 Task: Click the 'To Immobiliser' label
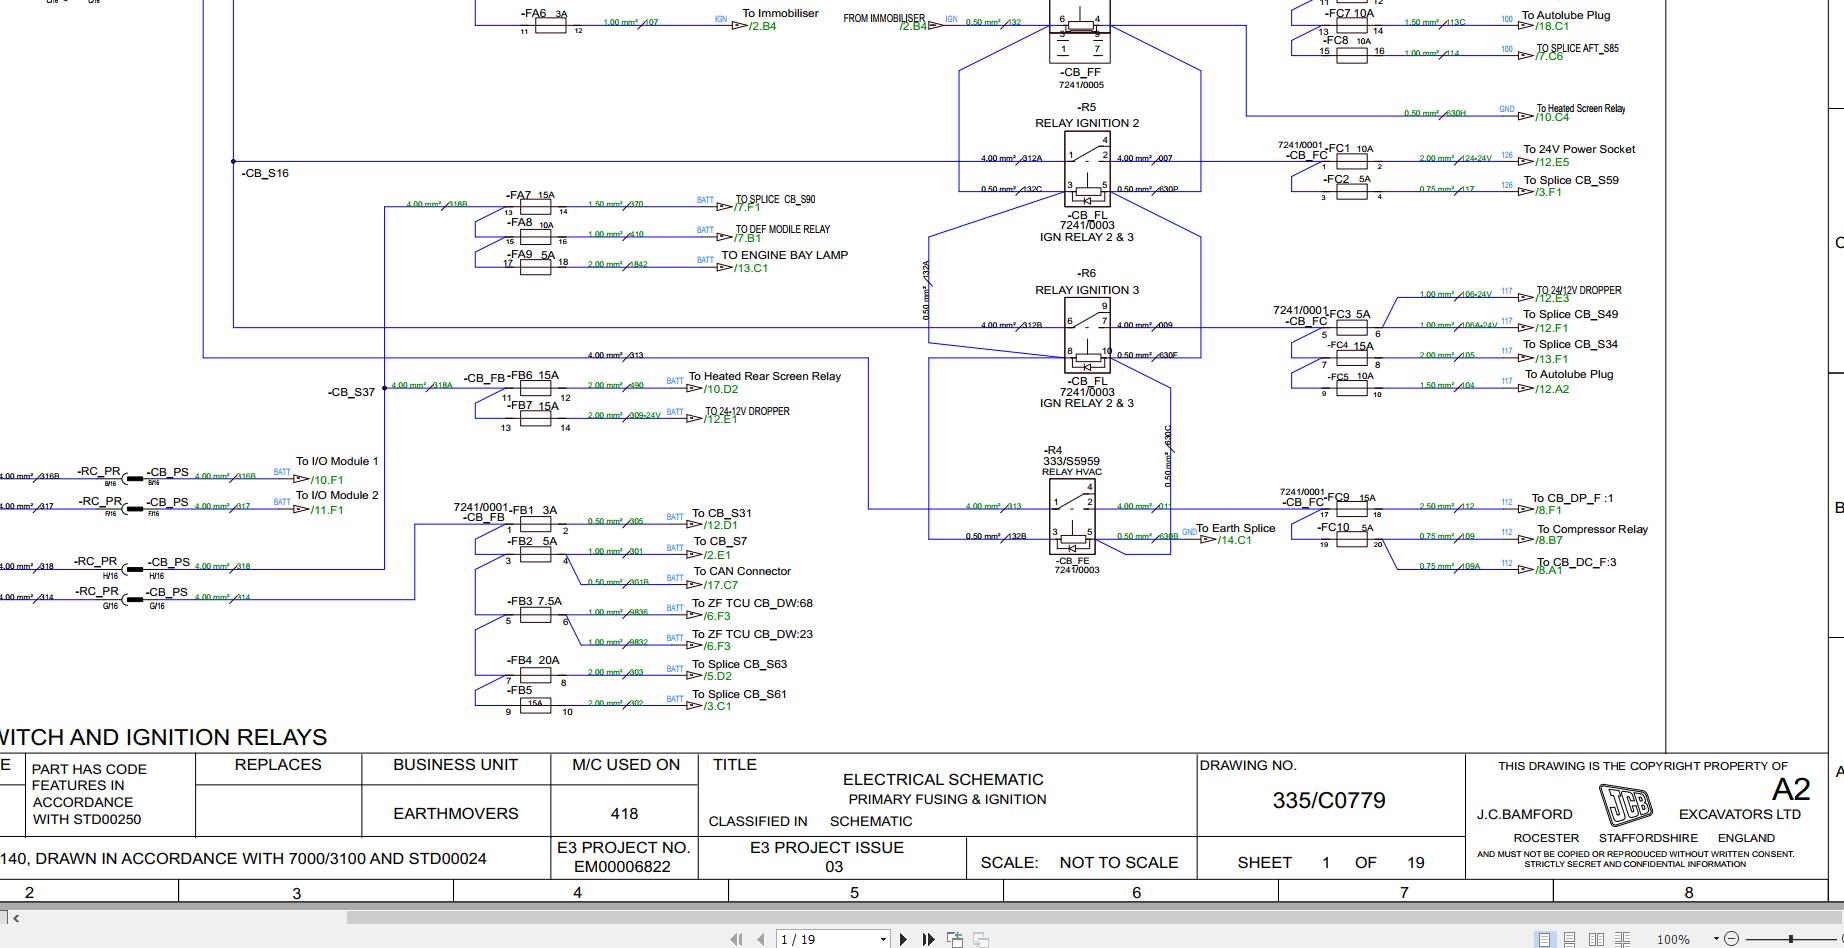(780, 14)
